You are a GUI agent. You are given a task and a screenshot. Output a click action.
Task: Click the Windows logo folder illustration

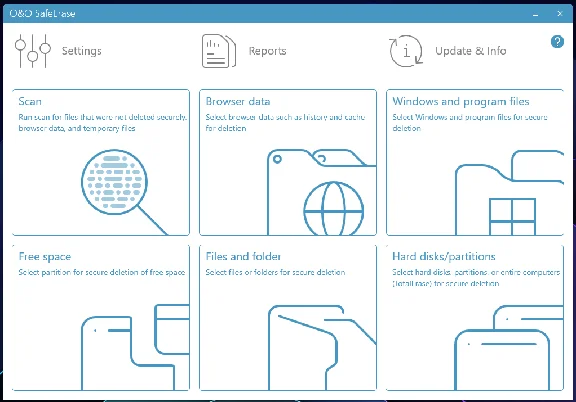(x=509, y=192)
